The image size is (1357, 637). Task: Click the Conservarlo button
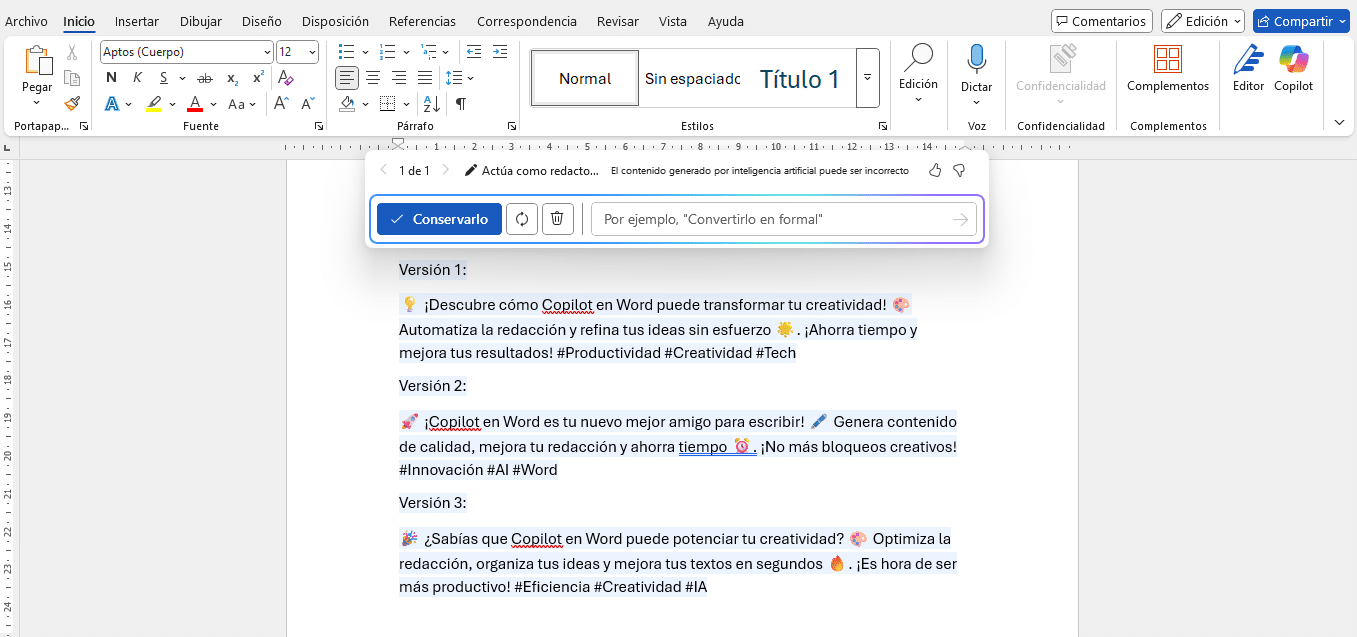click(439, 219)
